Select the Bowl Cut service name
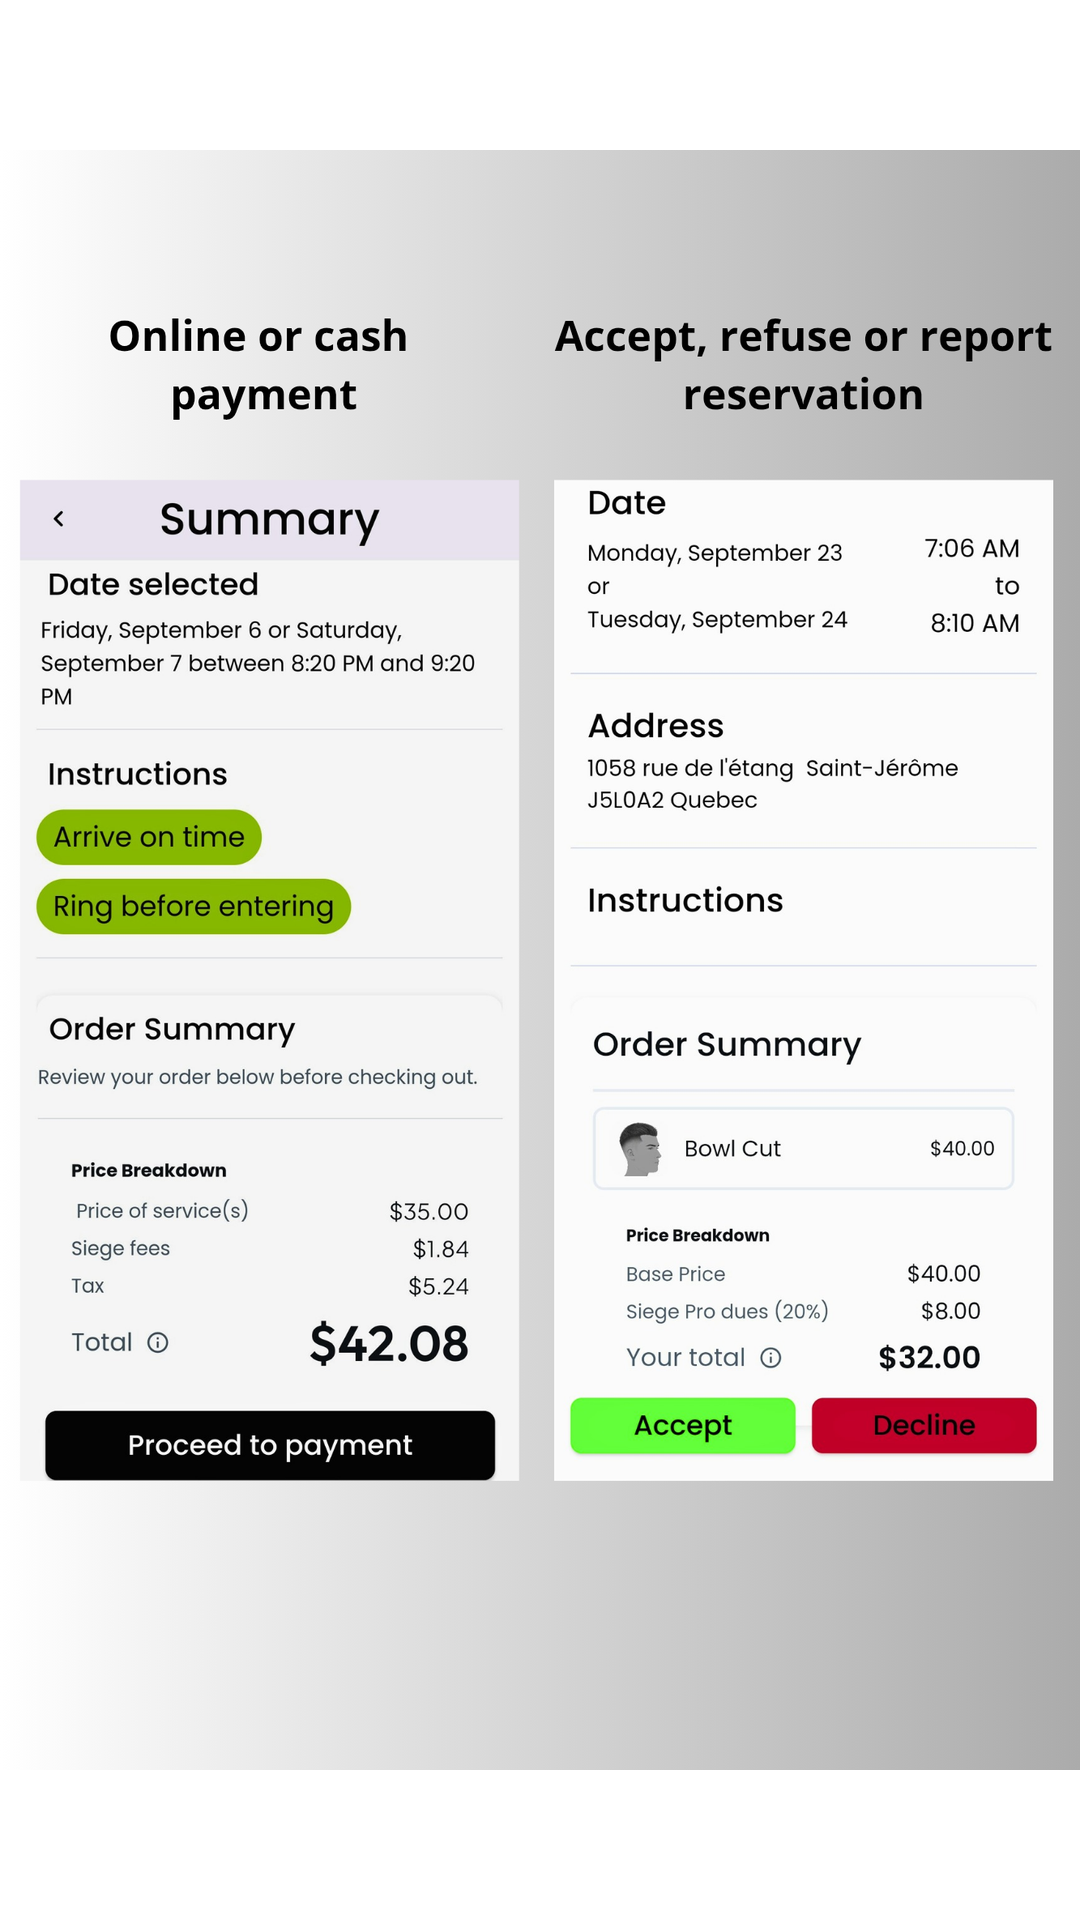Screen dimensions: 1080x1920 point(732,1149)
